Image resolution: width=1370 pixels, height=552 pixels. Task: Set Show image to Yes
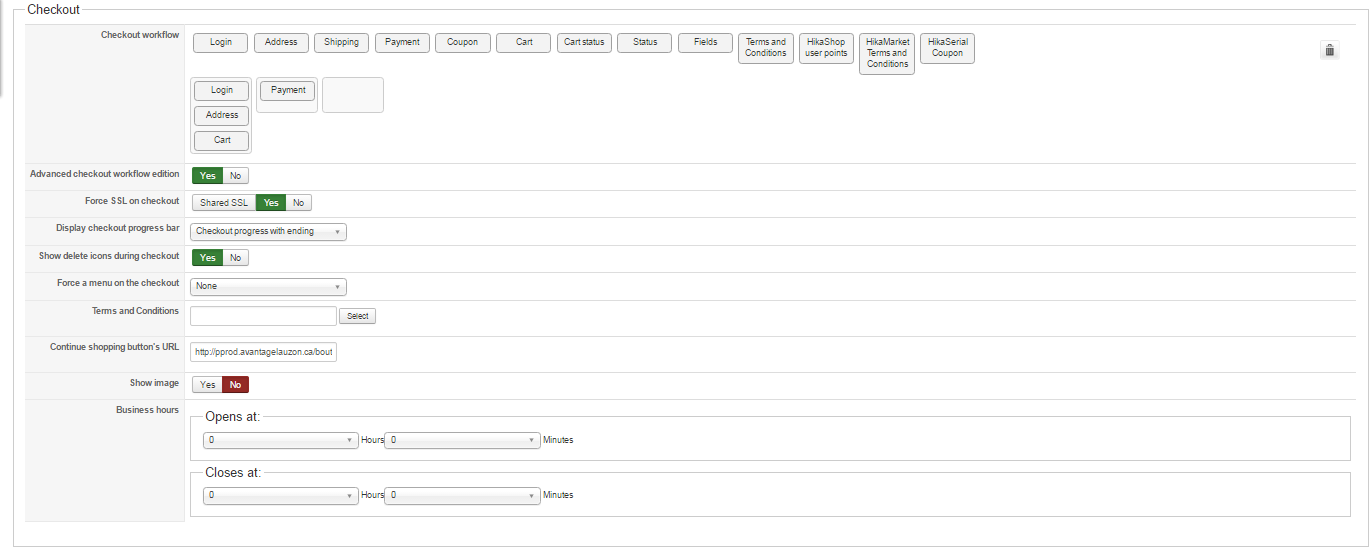207,385
